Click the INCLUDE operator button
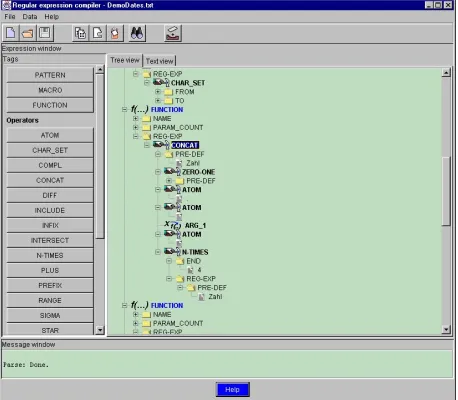 click(x=50, y=210)
